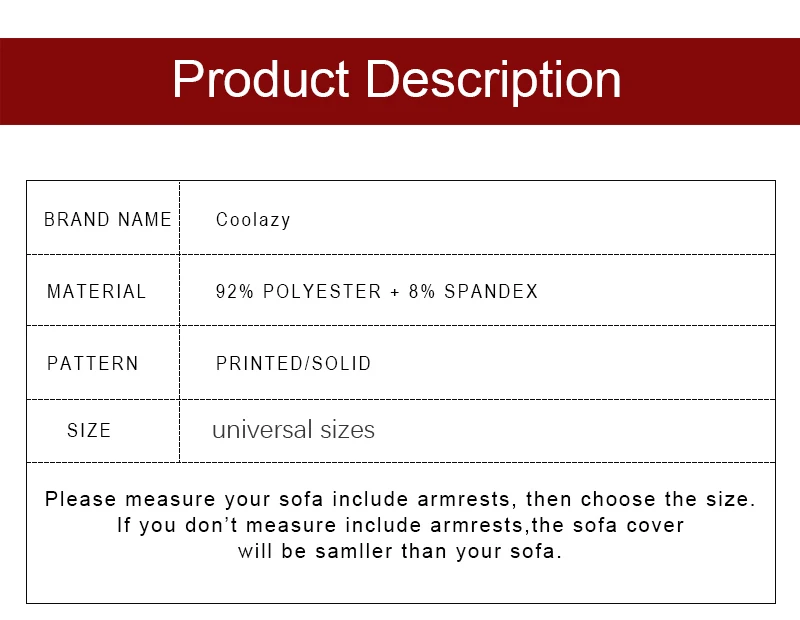
Task: Click the SIZE label cell
Action: pos(89,431)
